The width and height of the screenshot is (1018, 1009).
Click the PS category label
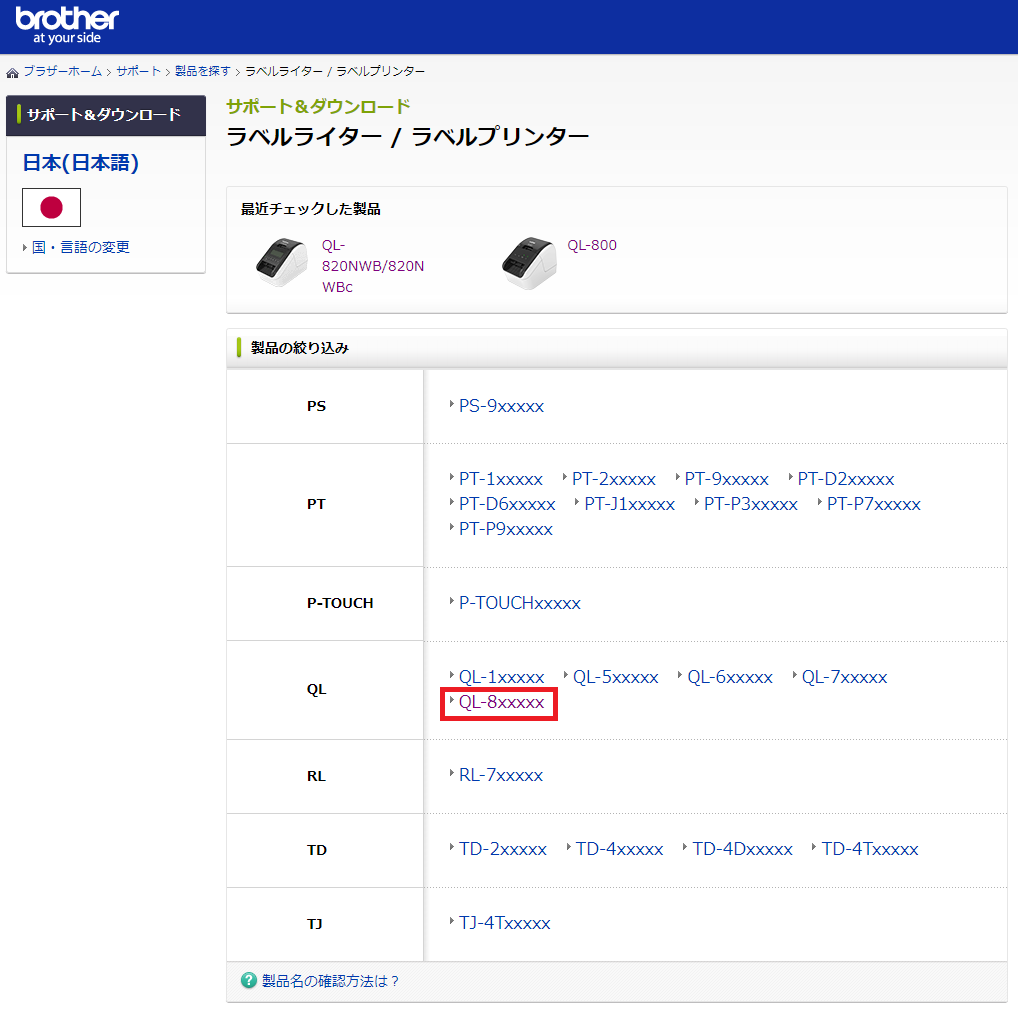pyautogui.click(x=316, y=406)
